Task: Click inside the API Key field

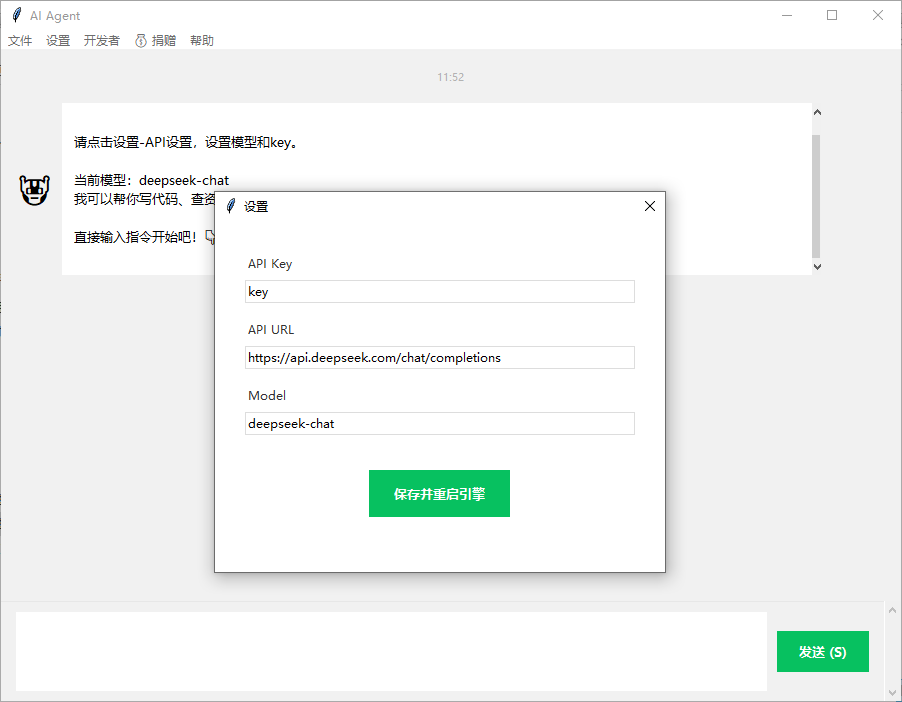Action: click(x=439, y=291)
